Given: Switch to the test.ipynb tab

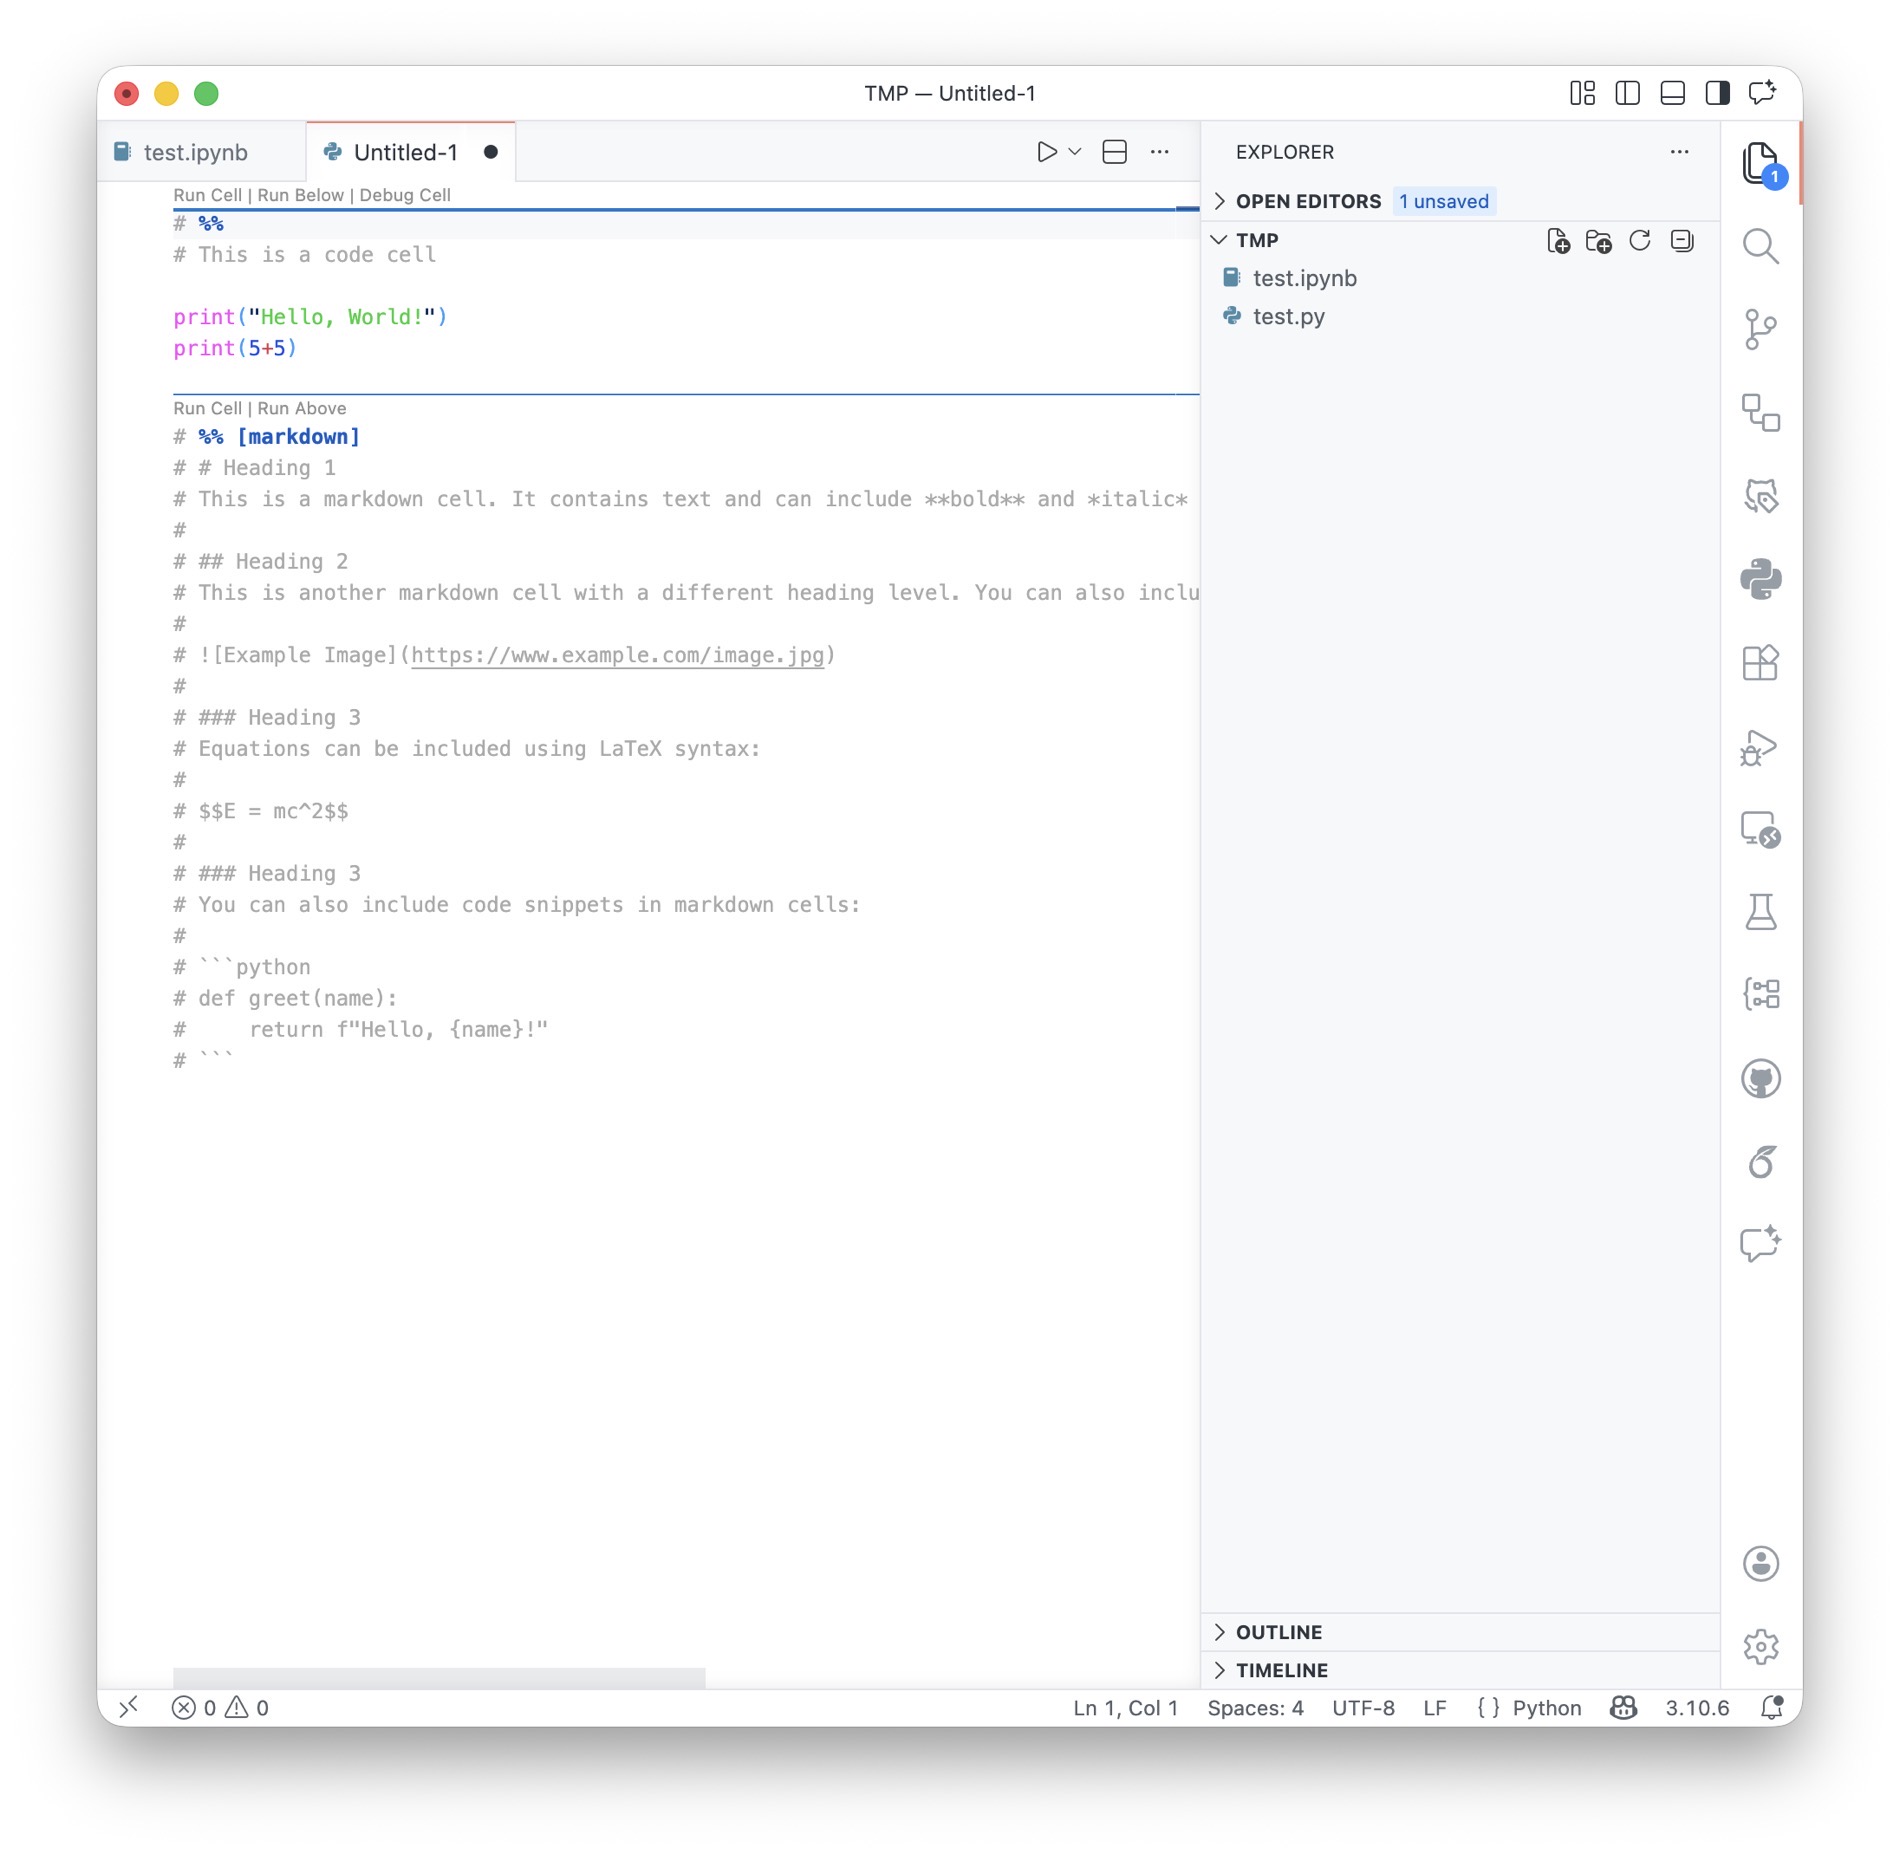Looking at the screenshot, I should (x=195, y=152).
